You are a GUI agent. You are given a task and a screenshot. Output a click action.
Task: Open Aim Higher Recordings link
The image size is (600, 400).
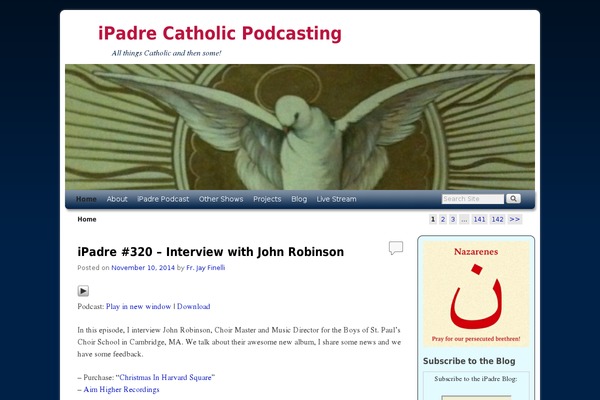point(121,389)
